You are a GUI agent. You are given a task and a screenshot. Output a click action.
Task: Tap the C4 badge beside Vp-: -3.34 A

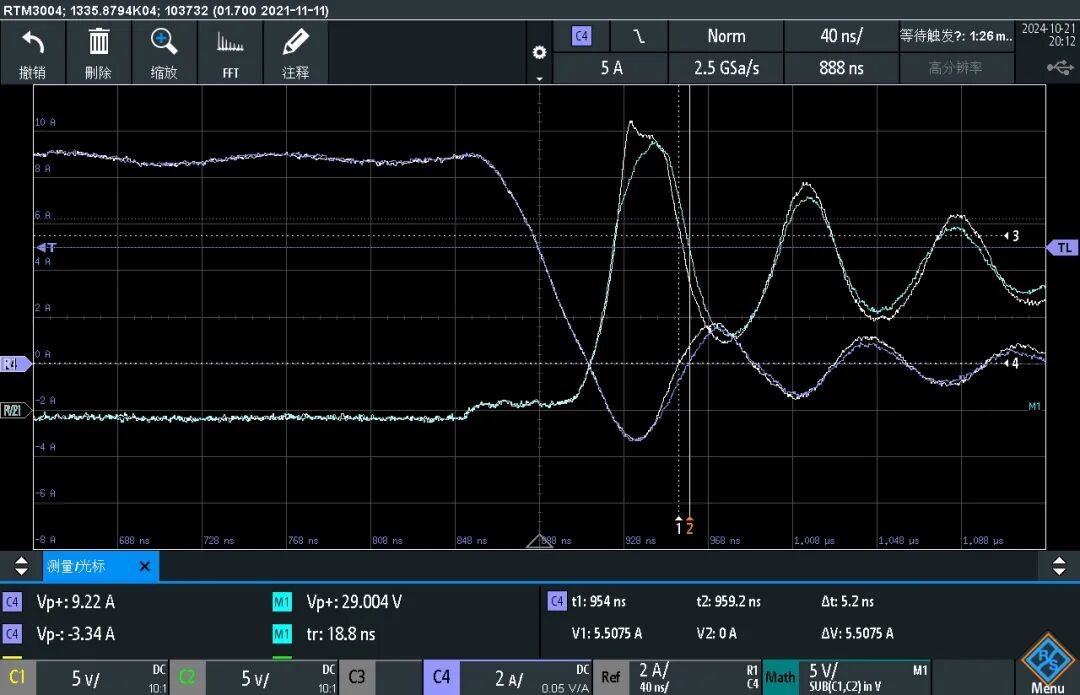coord(12,634)
